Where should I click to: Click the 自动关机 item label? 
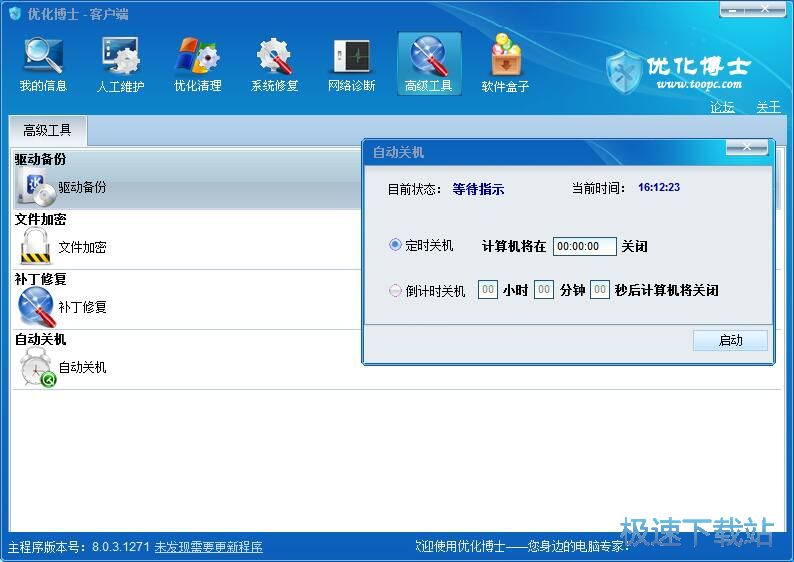coord(83,367)
